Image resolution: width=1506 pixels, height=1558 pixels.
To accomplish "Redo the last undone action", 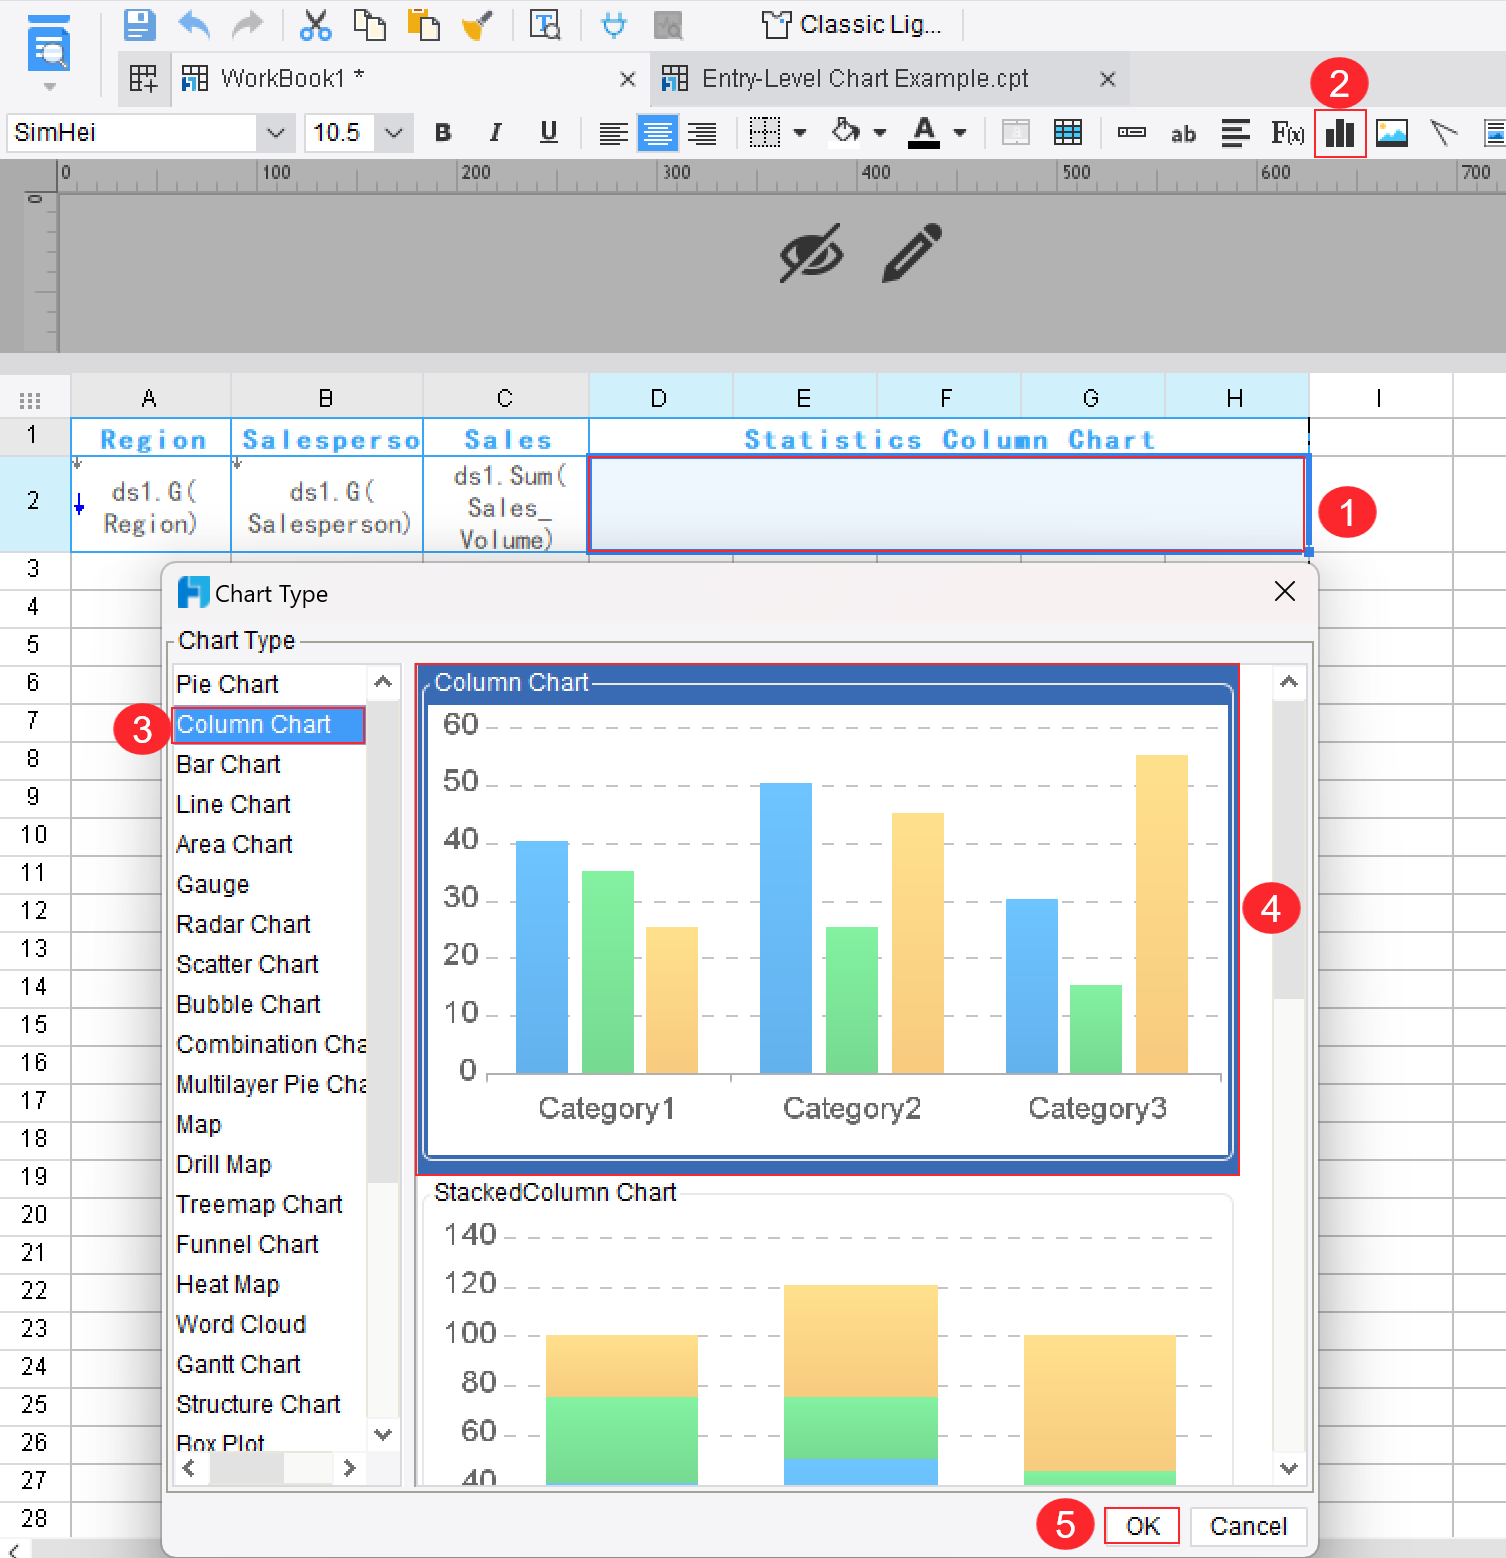I will 247,24.
